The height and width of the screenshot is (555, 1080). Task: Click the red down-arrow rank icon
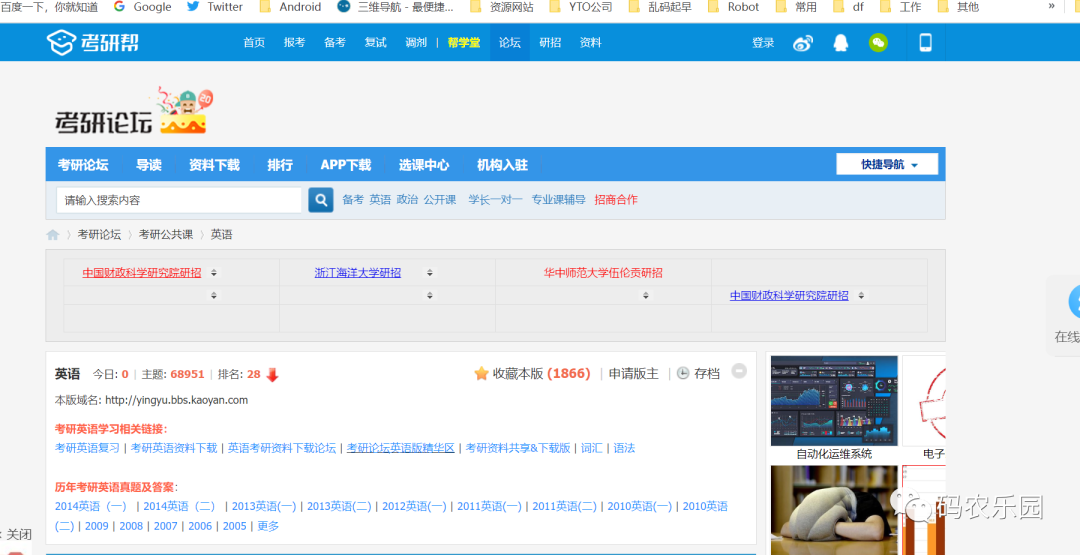pyautogui.click(x=272, y=375)
